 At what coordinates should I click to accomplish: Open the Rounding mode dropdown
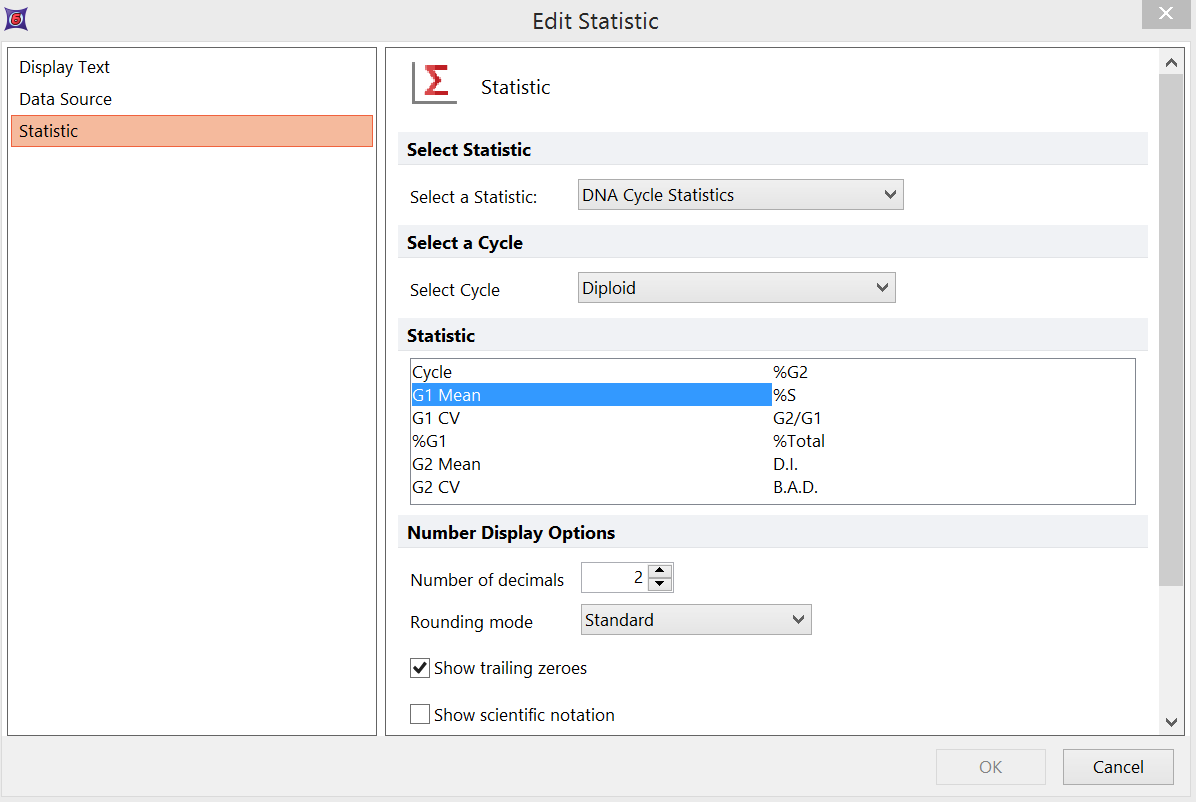tap(695, 620)
